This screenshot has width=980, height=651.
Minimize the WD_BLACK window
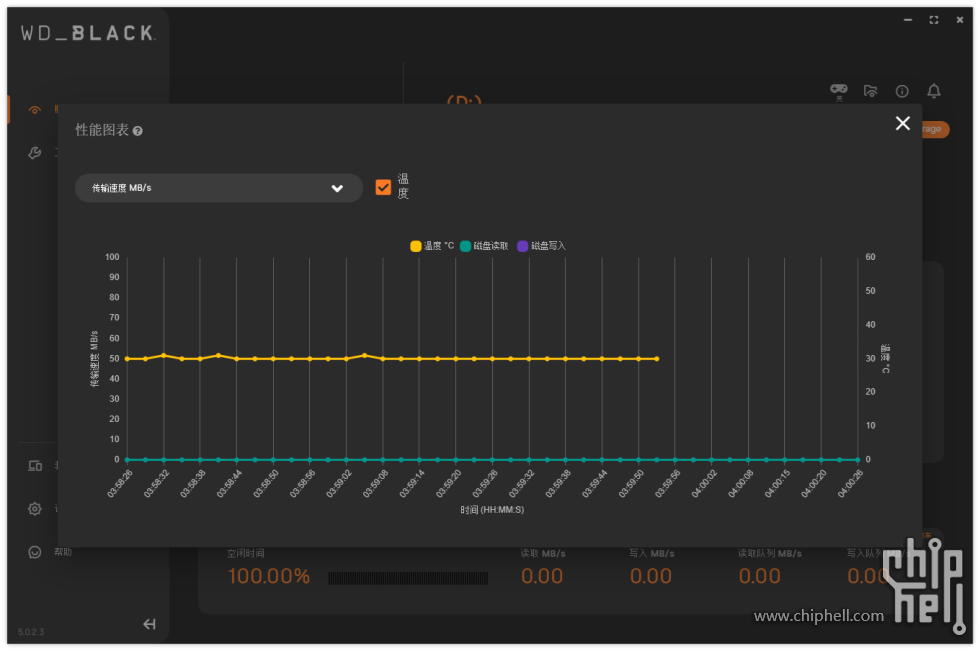908,20
